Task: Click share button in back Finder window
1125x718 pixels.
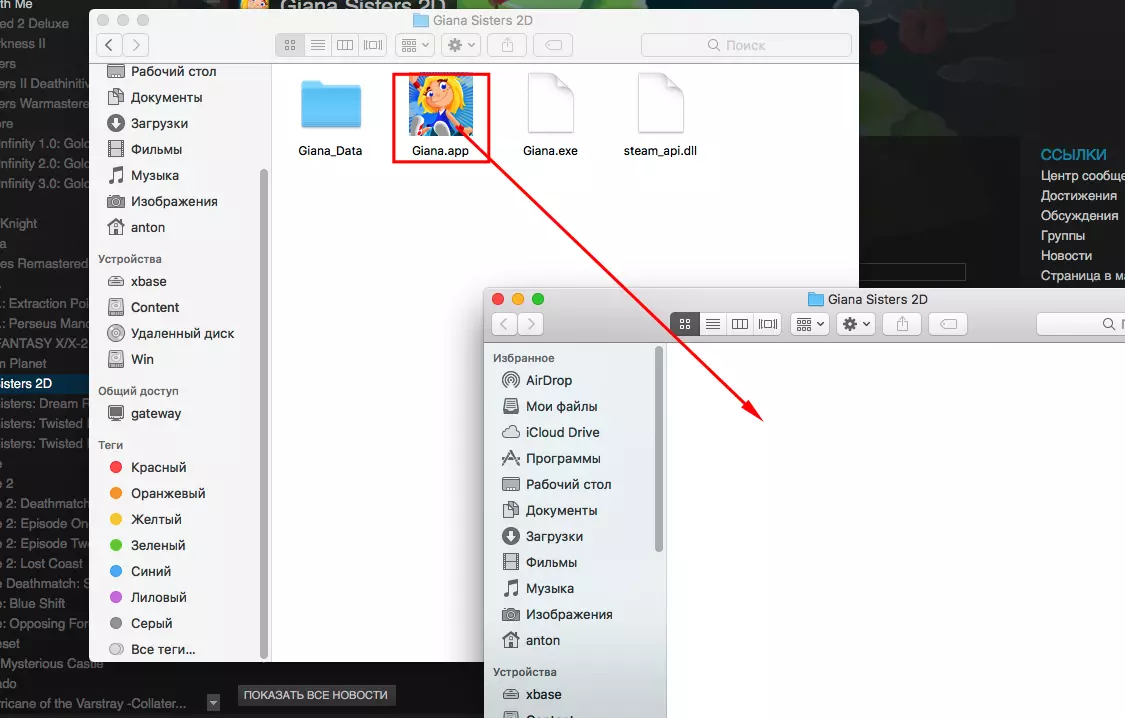Action: pyautogui.click(x=507, y=45)
